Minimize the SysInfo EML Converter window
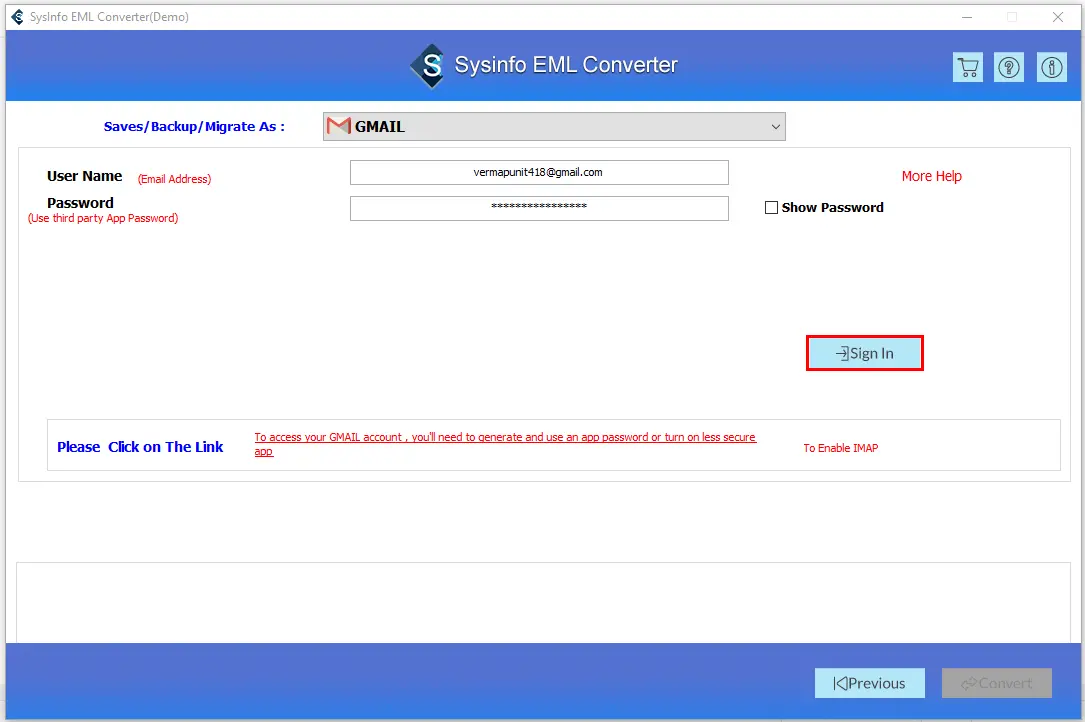This screenshot has height=722, width=1085. click(967, 17)
